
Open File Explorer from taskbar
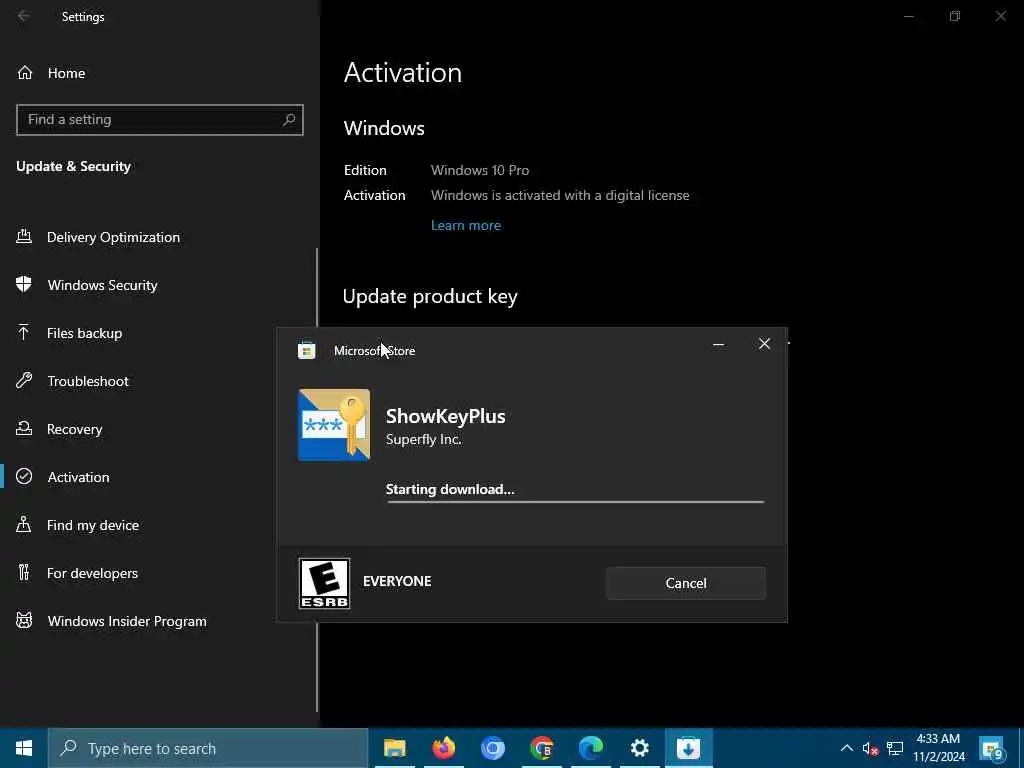tap(394, 748)
